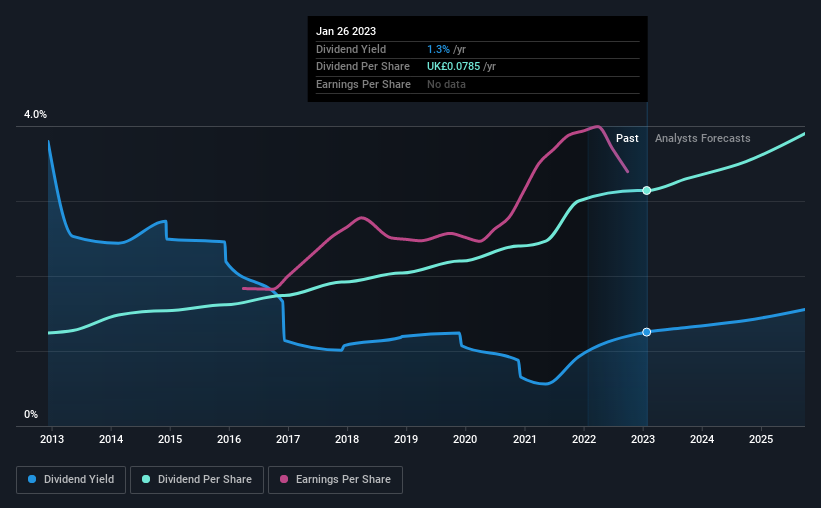The image size is (821, 508).
Task: Click the 2017 x-axis year label
Action: point(288,439)
